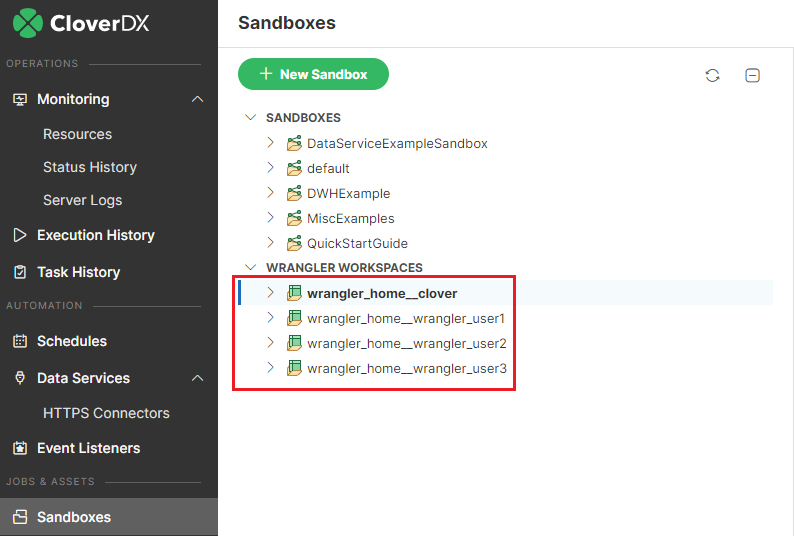The image size is (794, 536).
Task: Click the collapse all icon
Action: click(x=752, y=75)
